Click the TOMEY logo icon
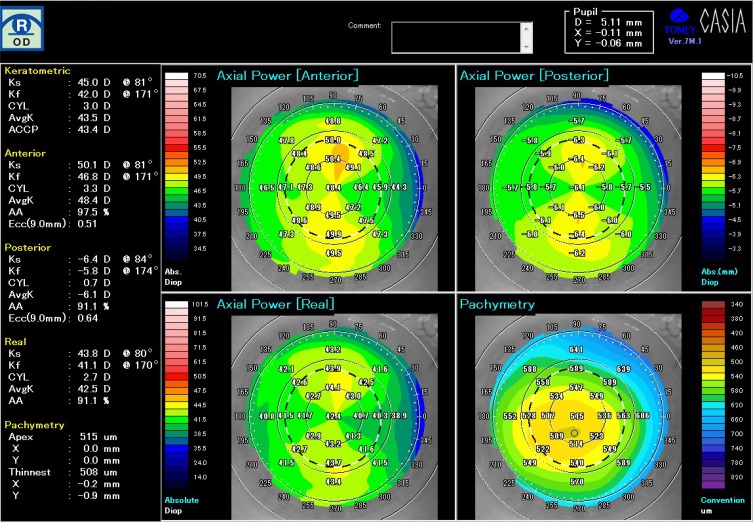753x522 pixels. 680,23
